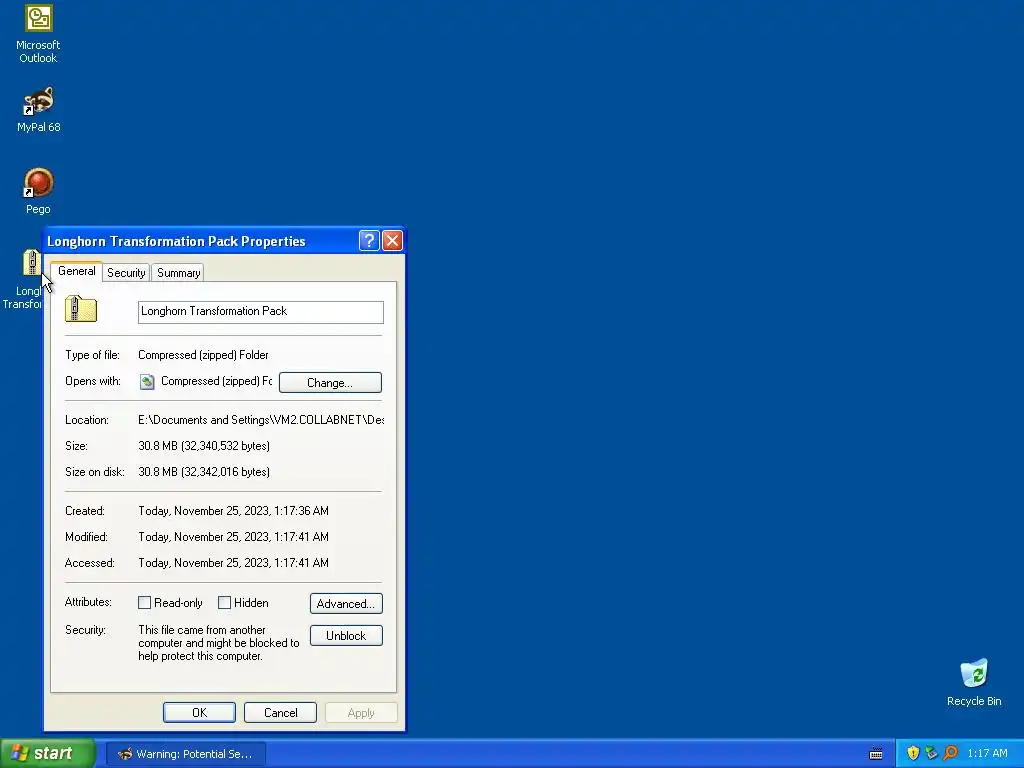Click the security message about blocked file
The width and height of the screenshot is (1024, 768).
point(219,643)
